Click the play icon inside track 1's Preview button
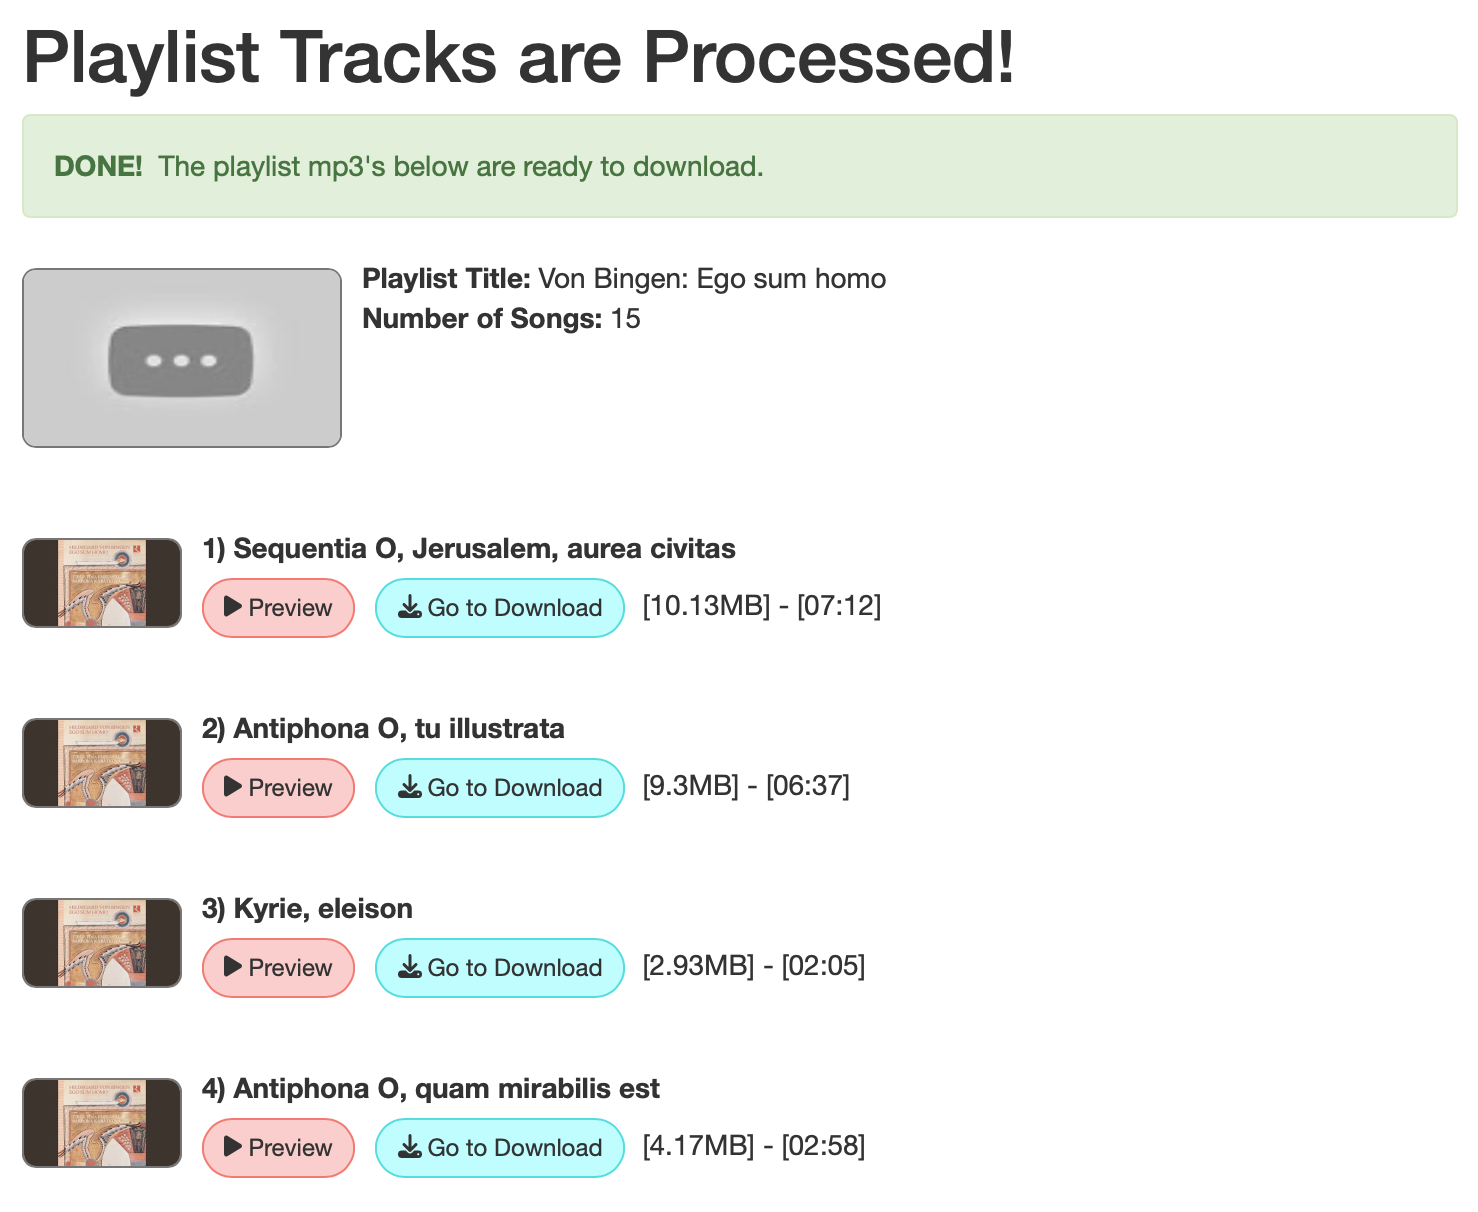Viewport: 1478px width, 1212px height. (232, 607)
